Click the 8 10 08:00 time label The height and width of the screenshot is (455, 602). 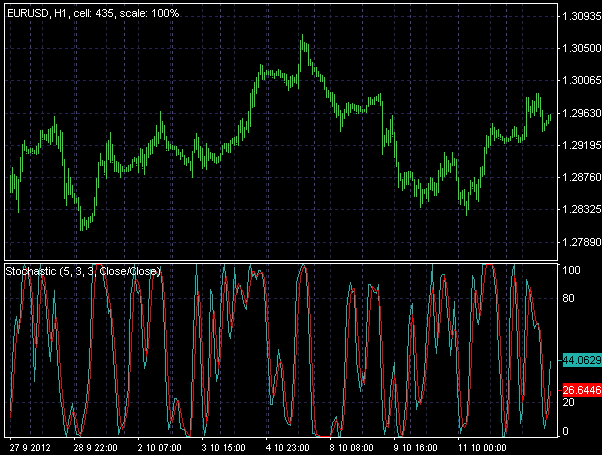tap(351, 448)
